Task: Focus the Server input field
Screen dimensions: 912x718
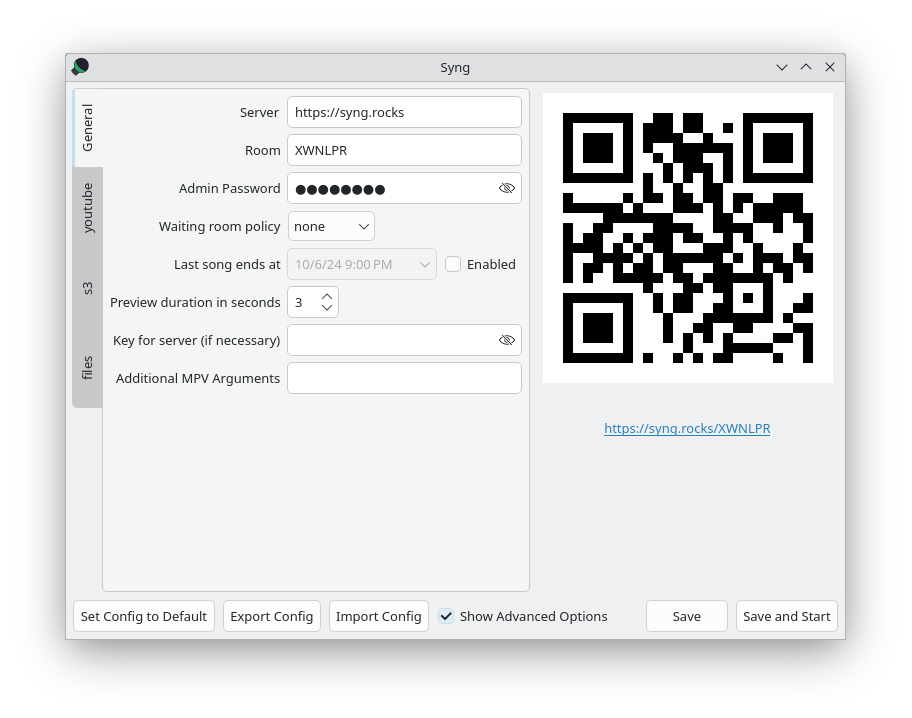Action: pyautogui.click(x=404, y=112)
